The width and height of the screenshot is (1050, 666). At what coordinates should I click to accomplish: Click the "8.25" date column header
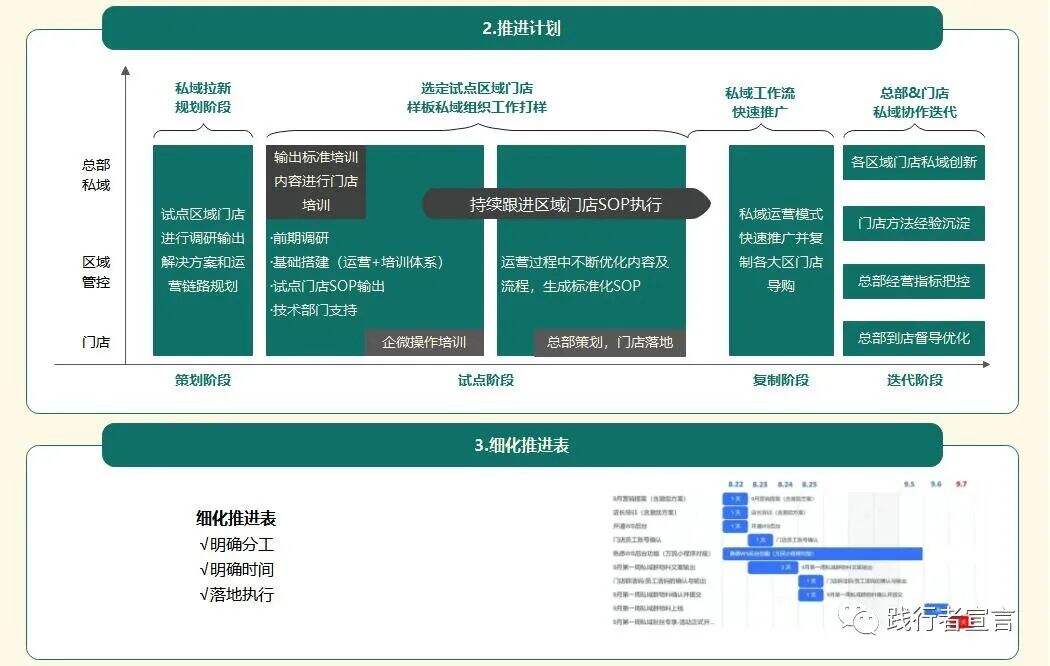click(810, 484)
